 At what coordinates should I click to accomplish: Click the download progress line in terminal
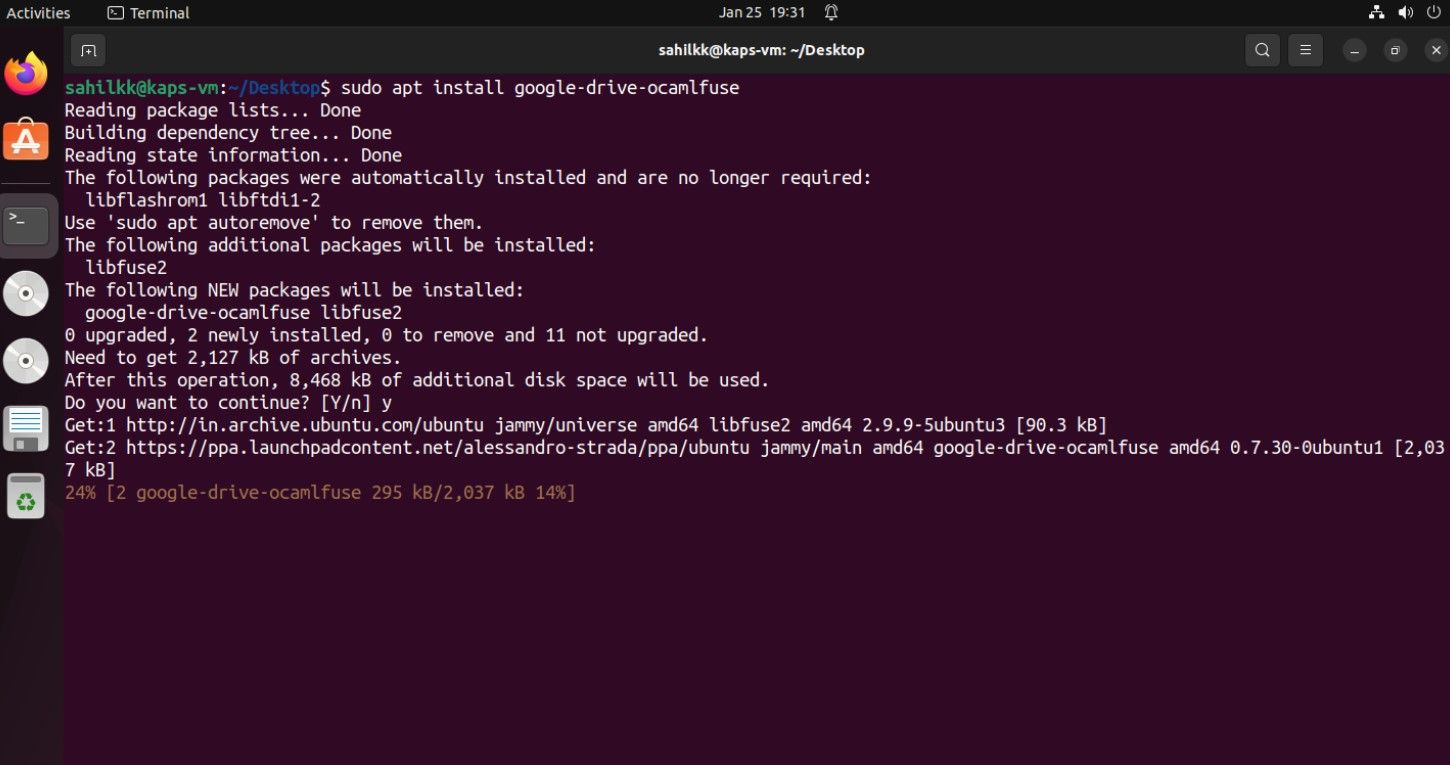tap(320, 493)
